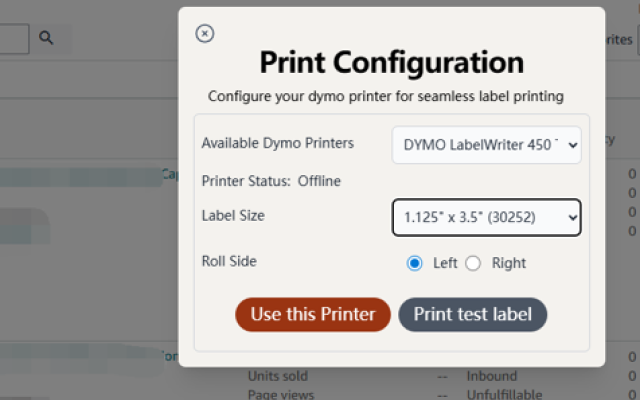Click the dymo printer configuration subtitle text
The height and width of the screenshot is (400, 640).
point(386,96)
